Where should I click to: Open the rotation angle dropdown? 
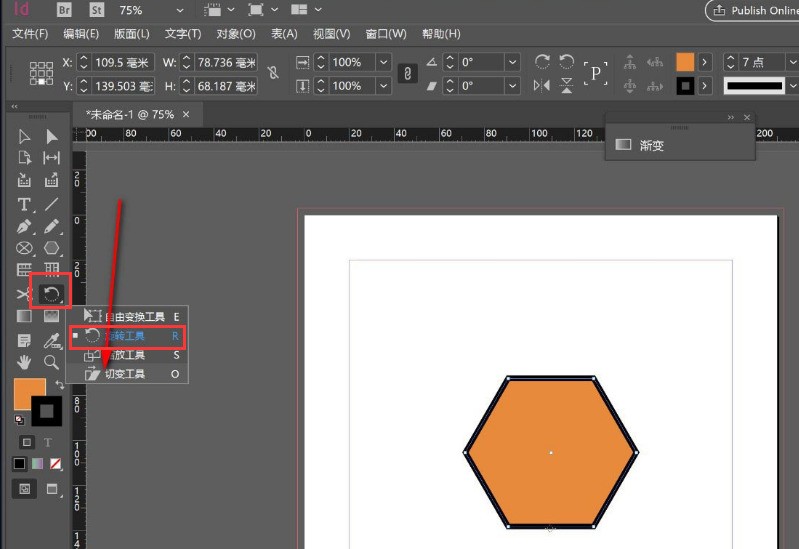click(x=512, y=62)
